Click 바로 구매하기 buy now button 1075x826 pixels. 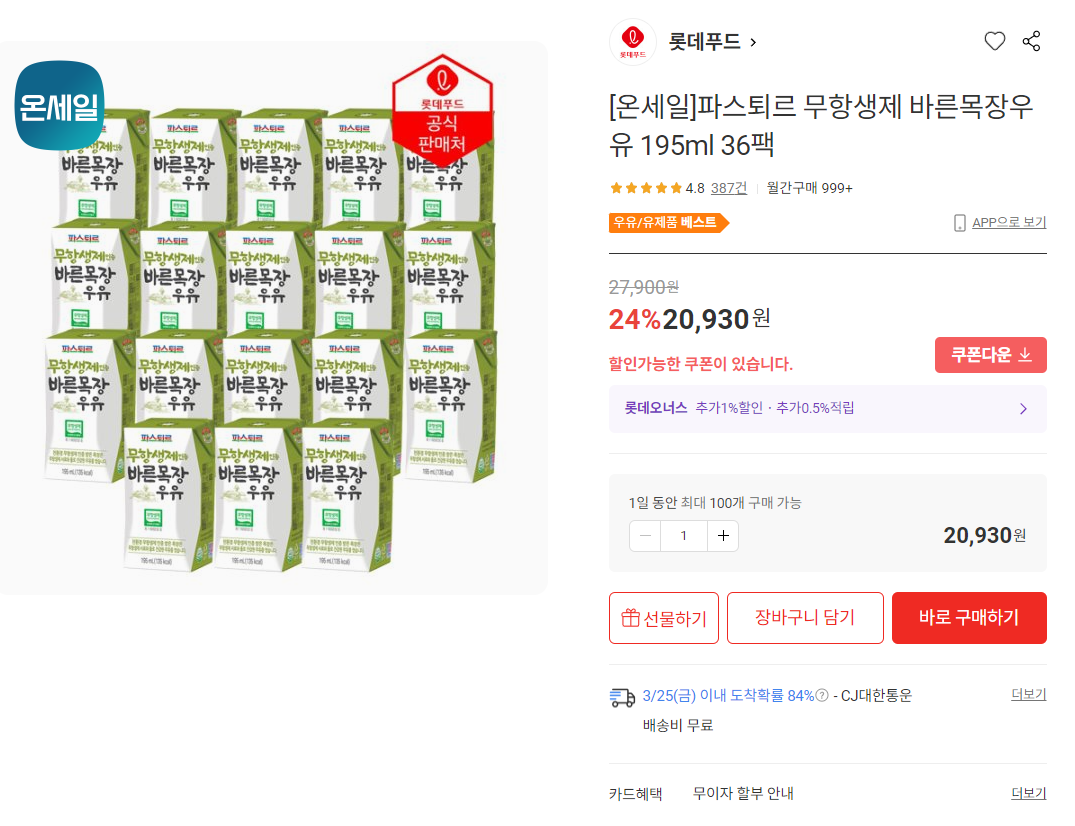click(969, 618)
